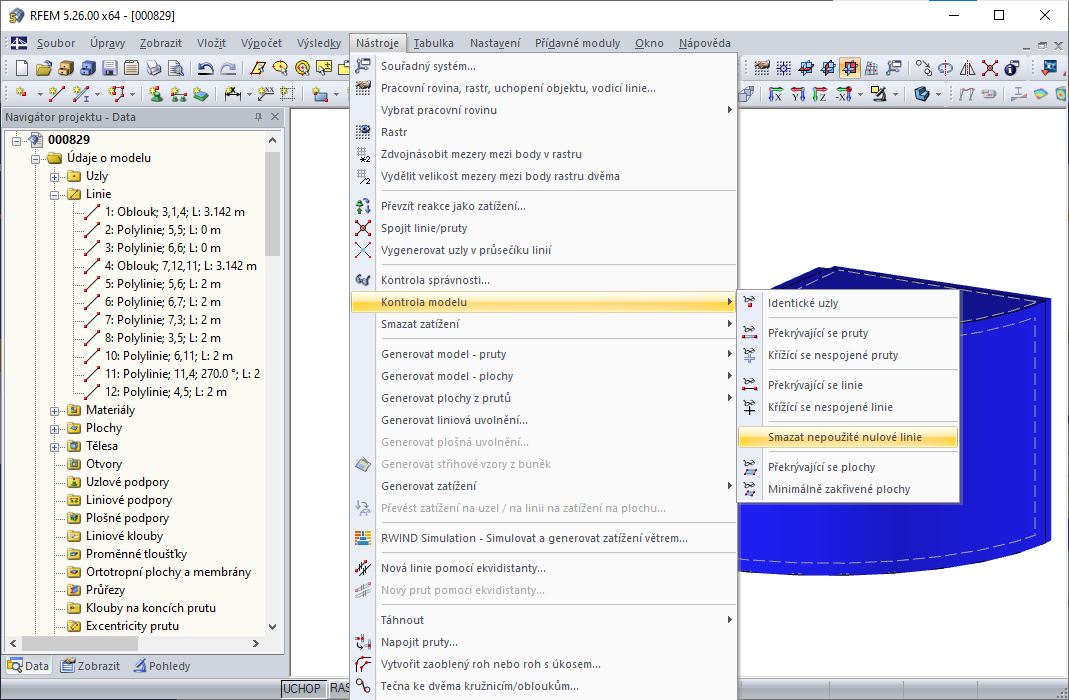The width and height of the screenshot is (1069, 700).
Task: Select line 4: Oblouk; 7,12,11 in the tree
Action: (181, 266)
